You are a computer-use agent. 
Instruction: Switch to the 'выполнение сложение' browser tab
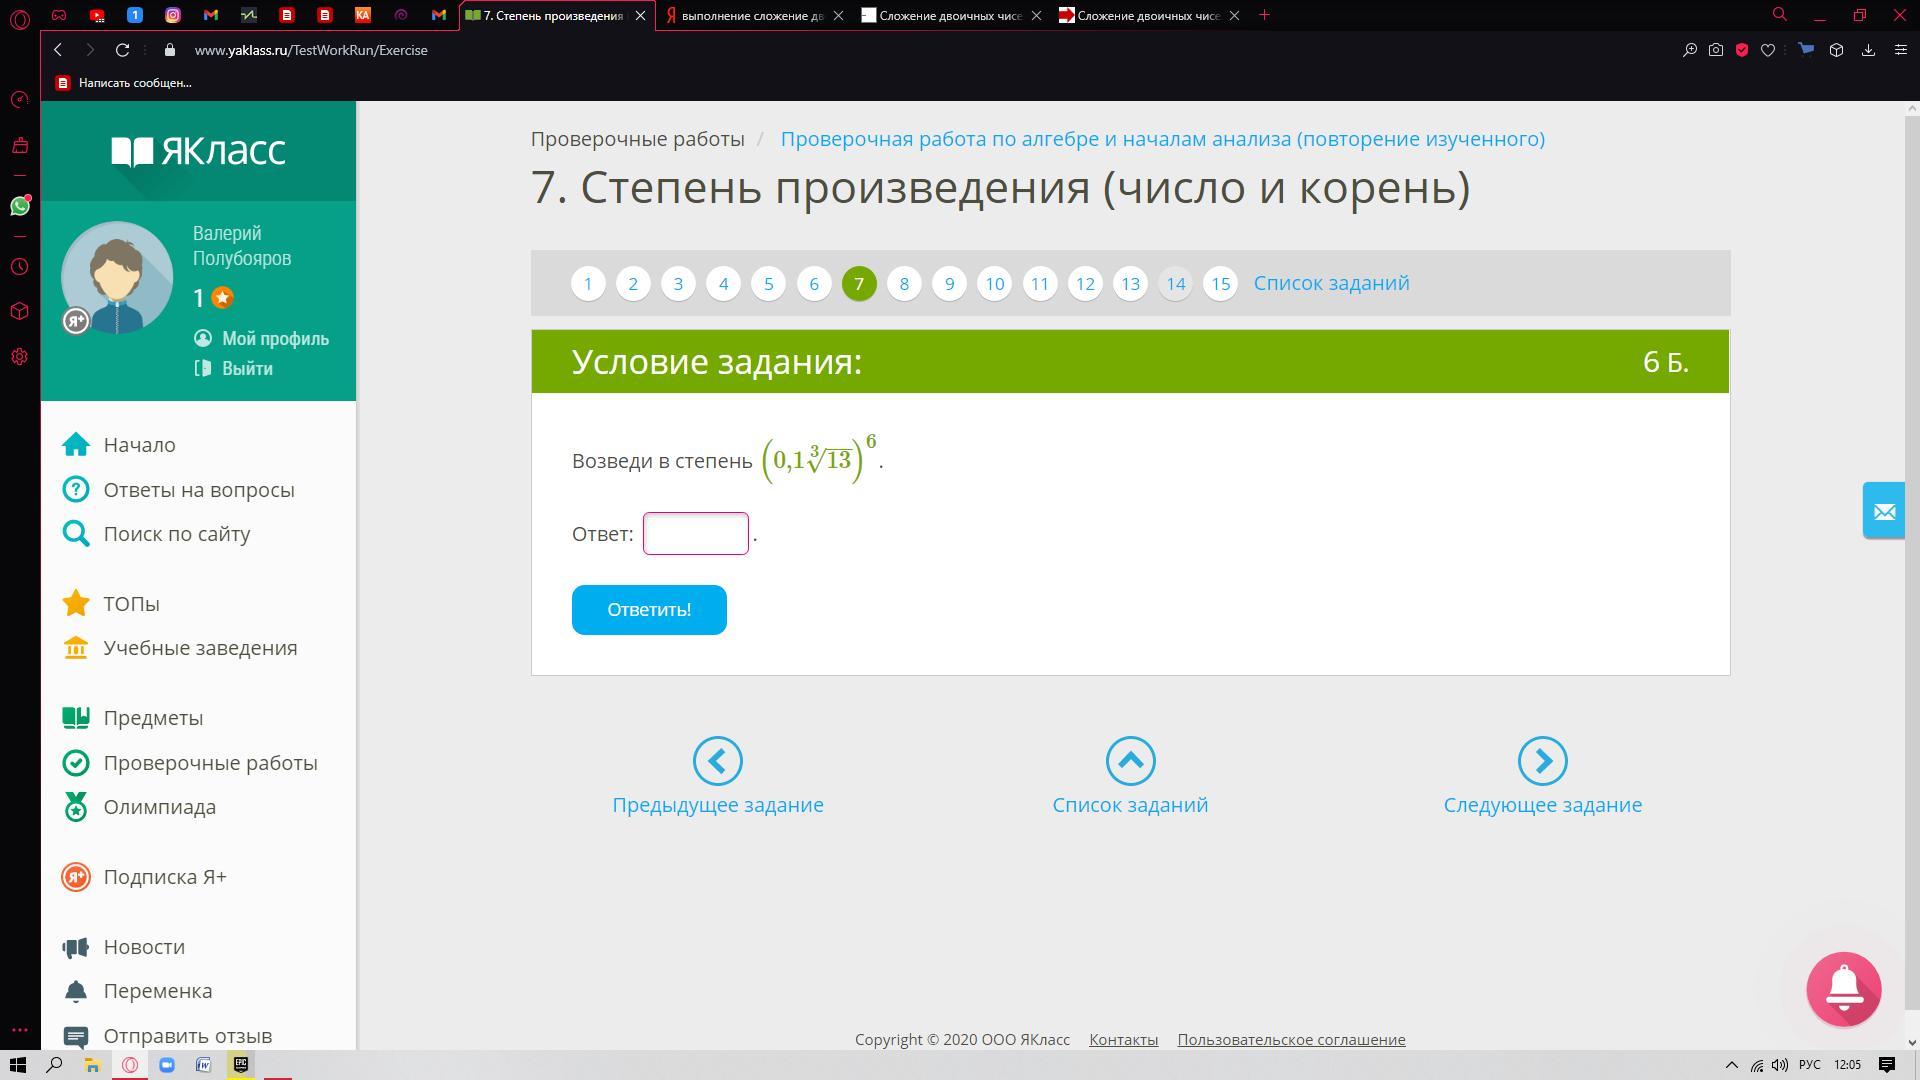(750, 16)
